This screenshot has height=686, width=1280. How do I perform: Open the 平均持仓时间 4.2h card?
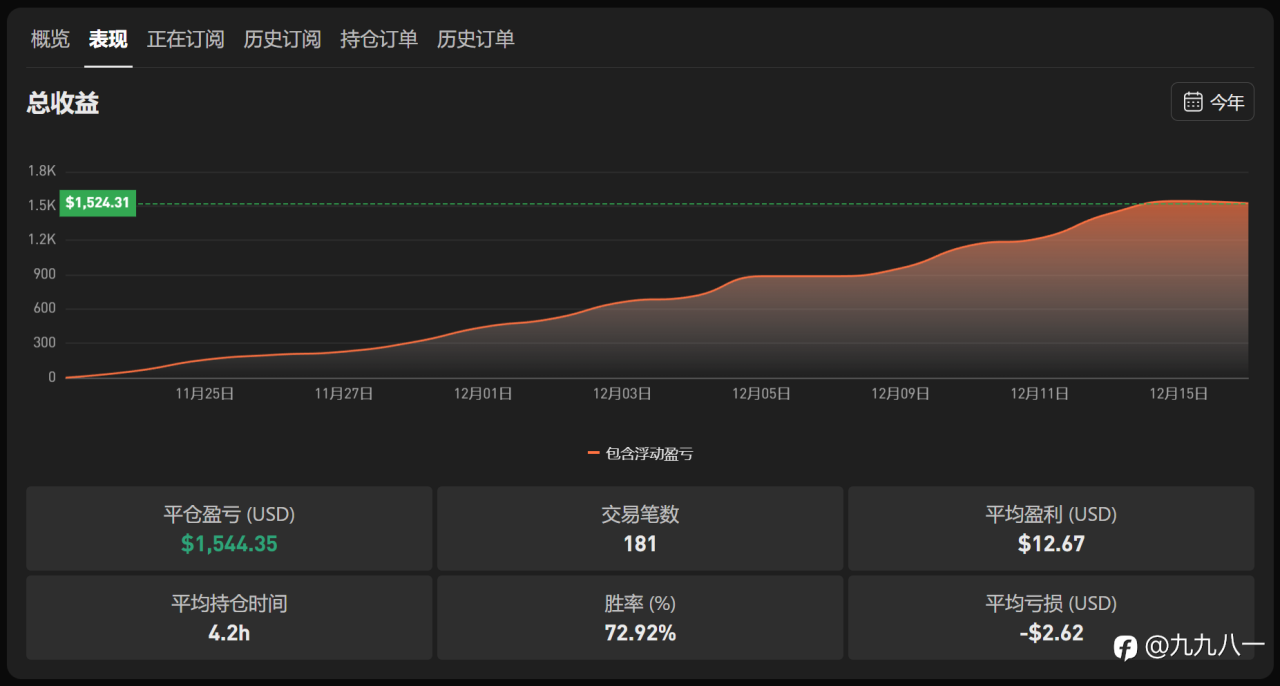pos(229,617)
